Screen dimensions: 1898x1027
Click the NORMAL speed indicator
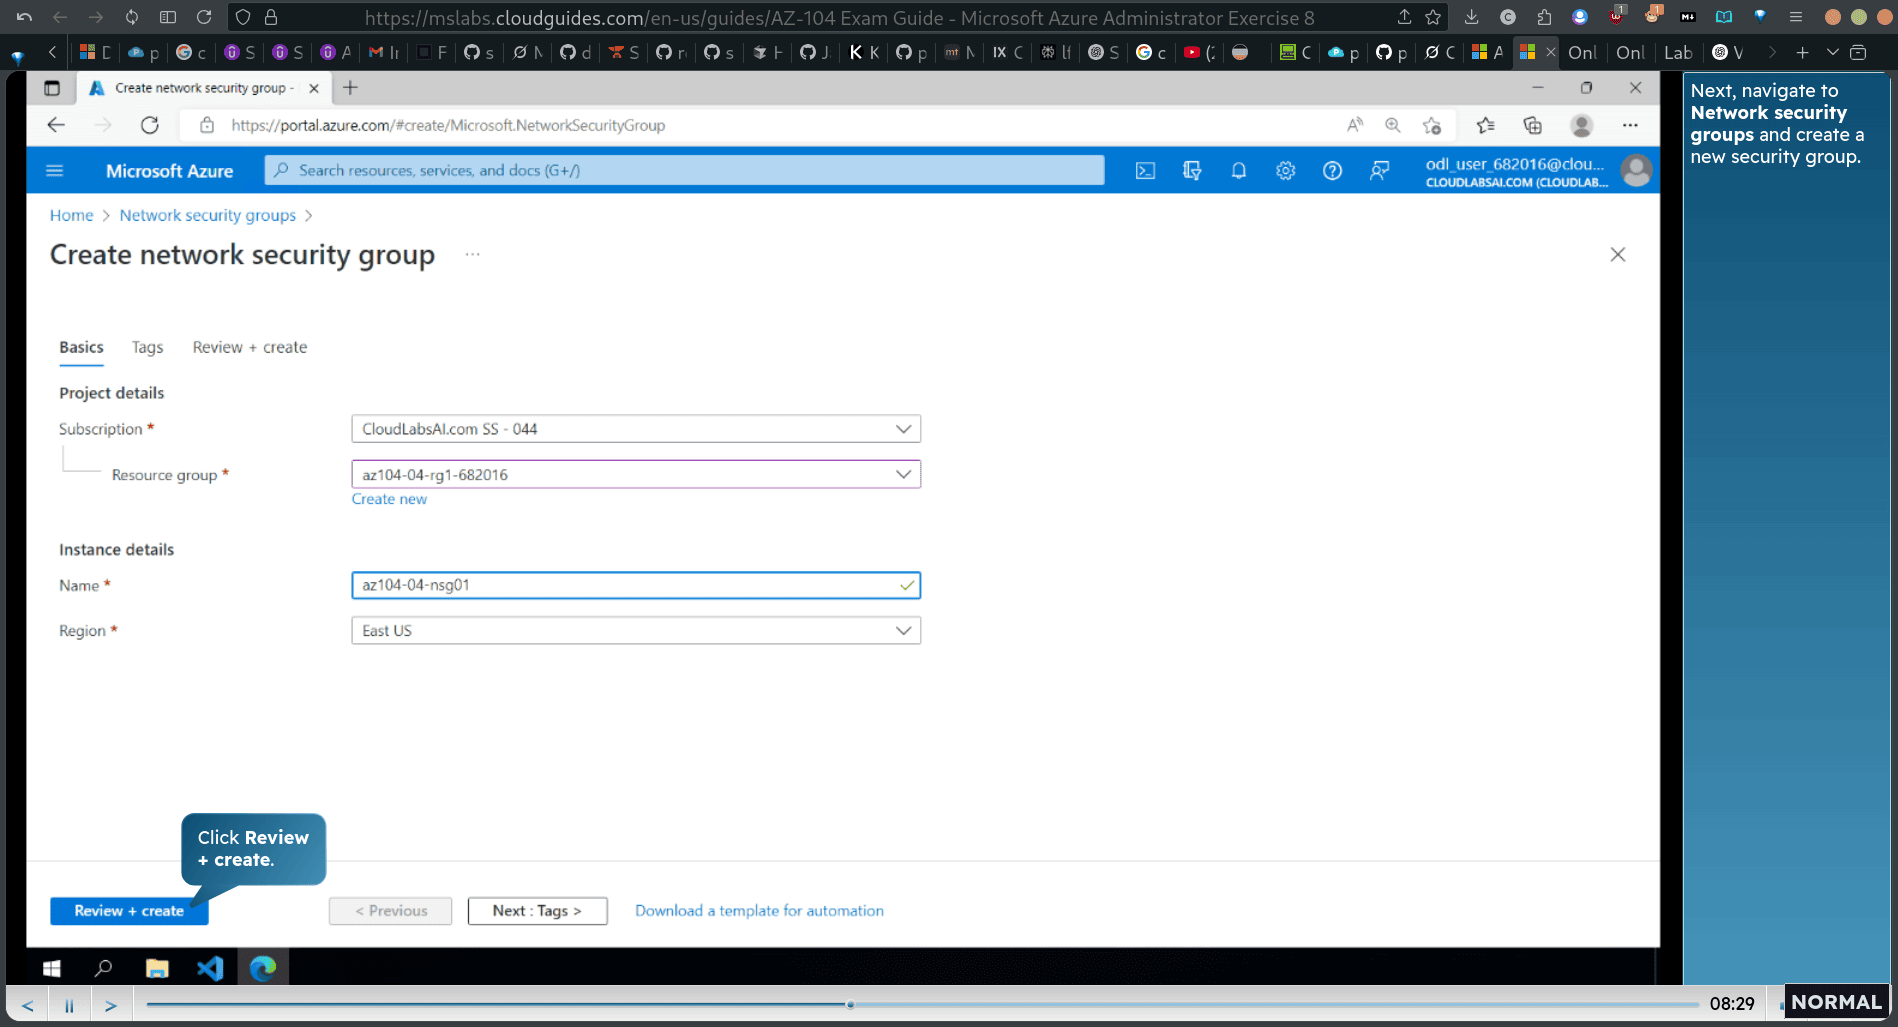1836,1002
